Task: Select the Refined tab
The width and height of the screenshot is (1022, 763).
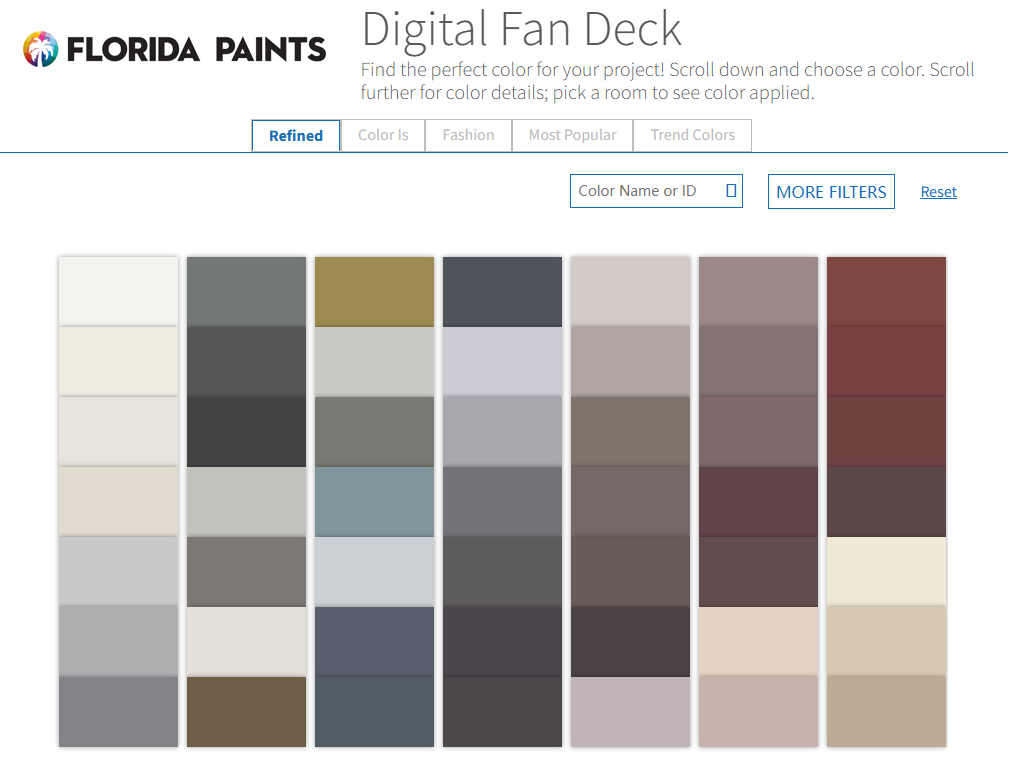Action: pos(296,136)
